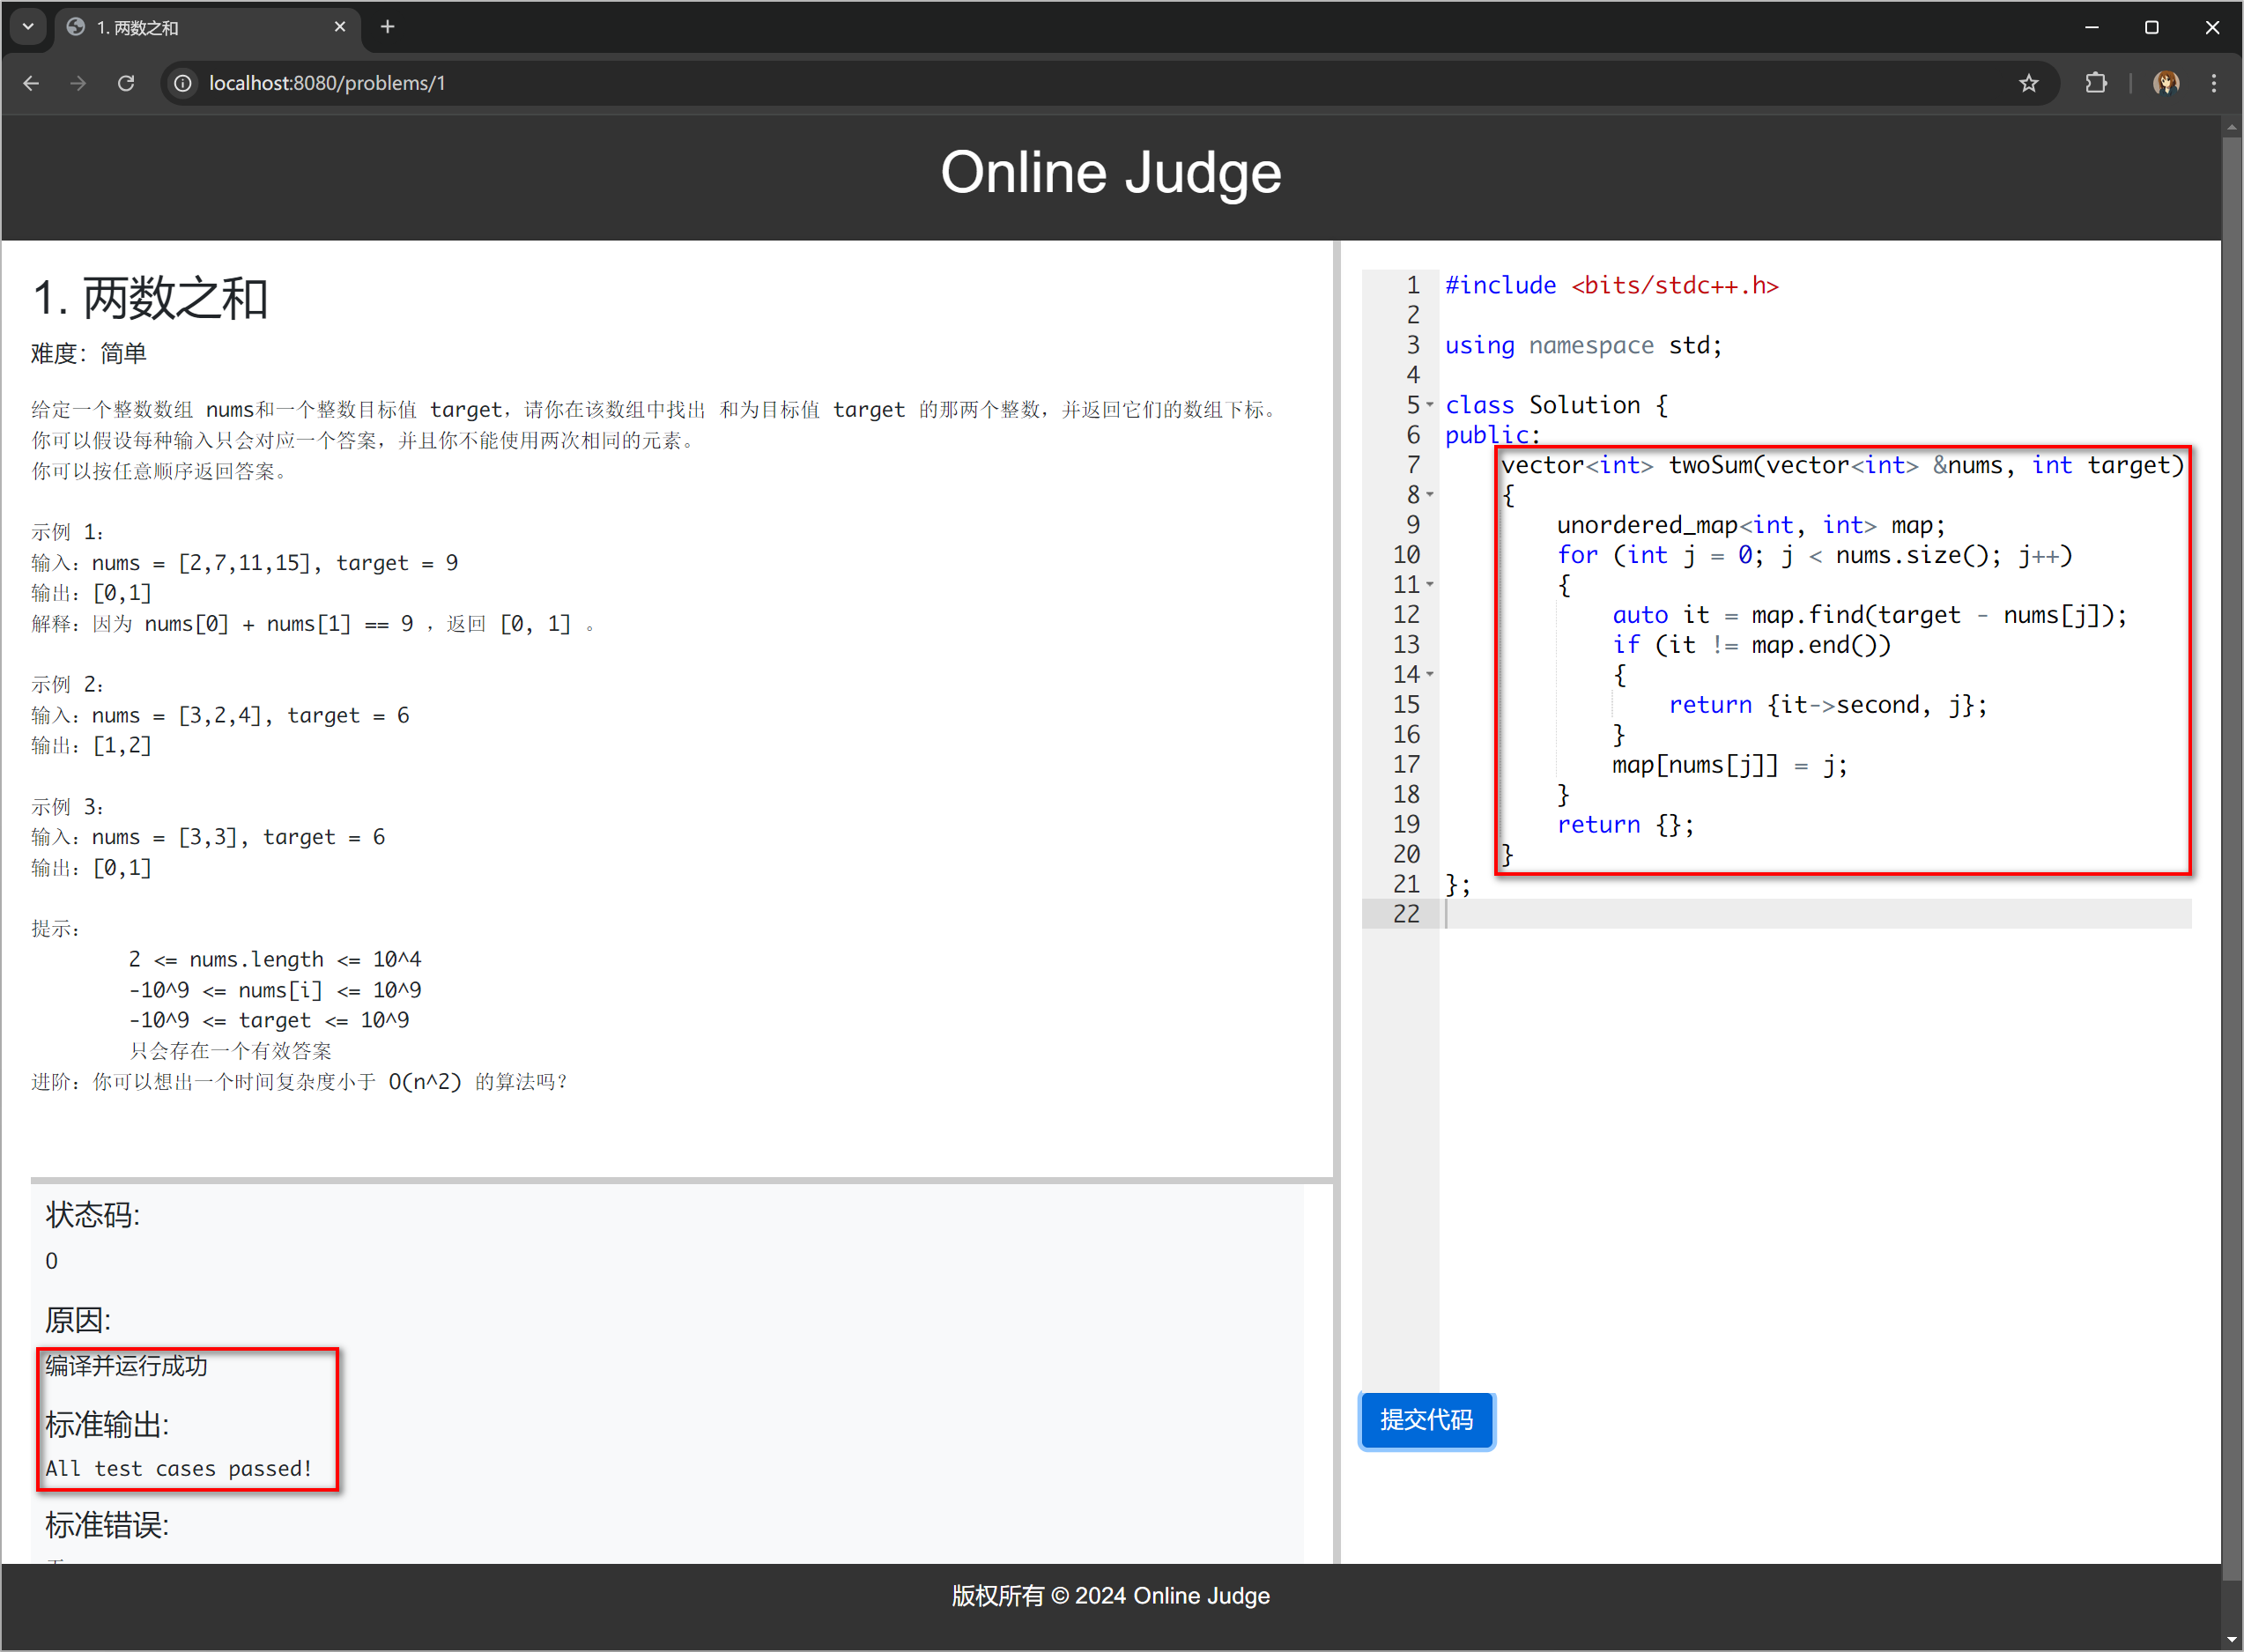Click the browser back arrow
This screenshot has width=2244, height=1652.
31,83
